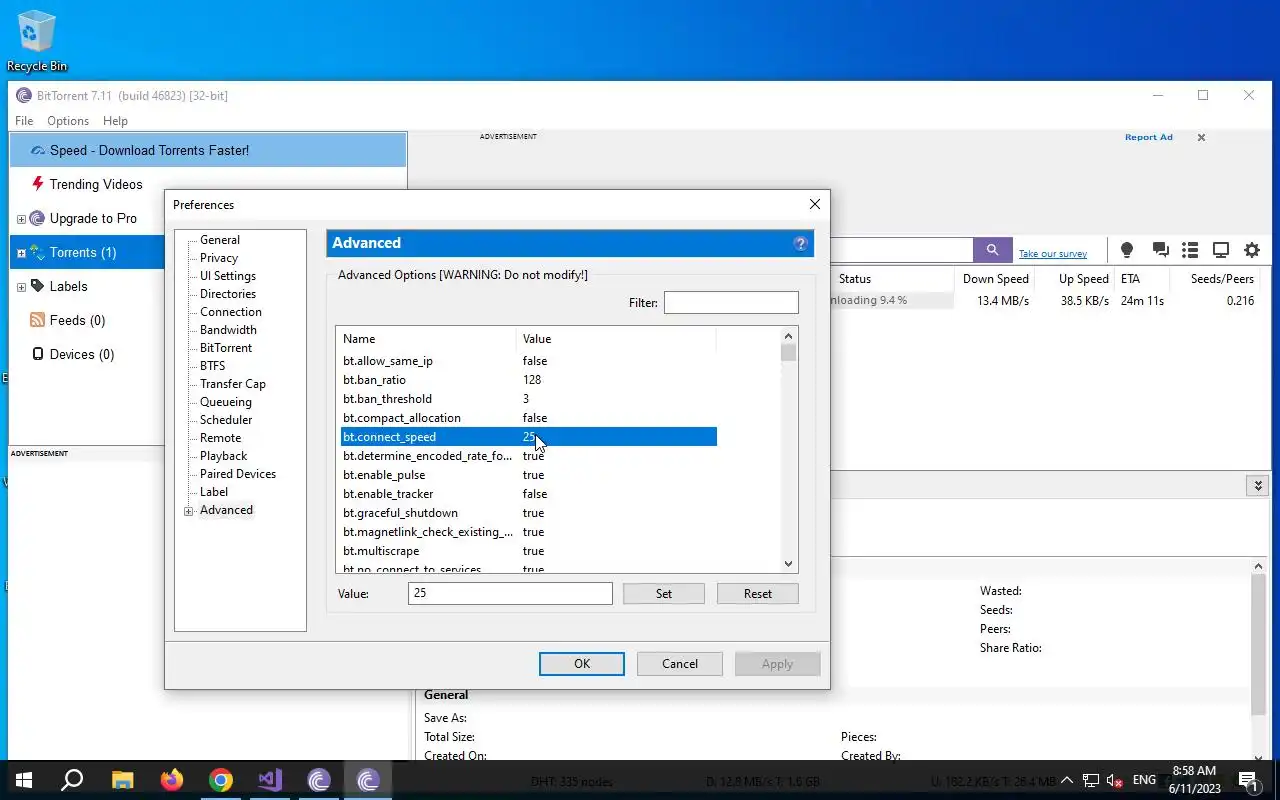Screen dimensions: 1280x800
Task: Click the search magnifier button in BitTorrent toolbar
Action: (x=992, y=250)
